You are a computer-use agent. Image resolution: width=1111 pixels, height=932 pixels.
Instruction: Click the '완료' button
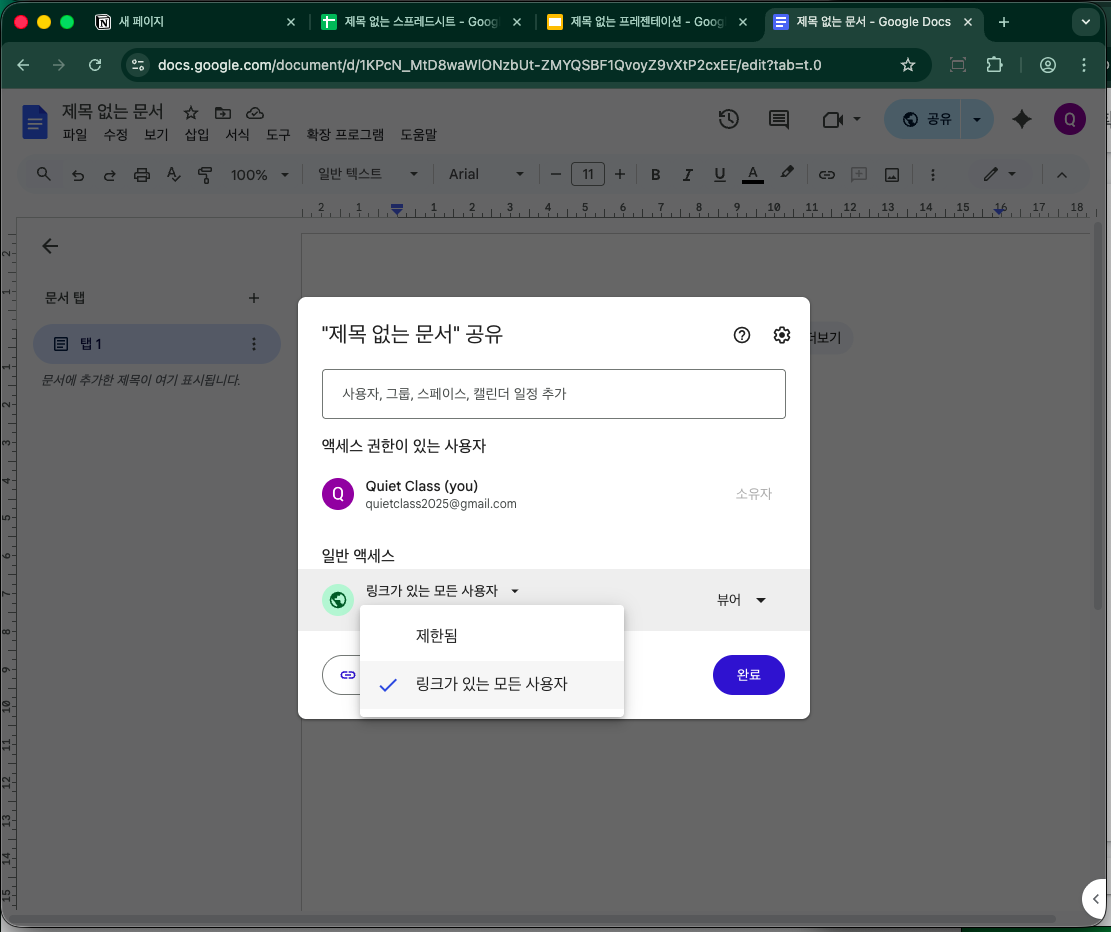(x=748, y=675)
